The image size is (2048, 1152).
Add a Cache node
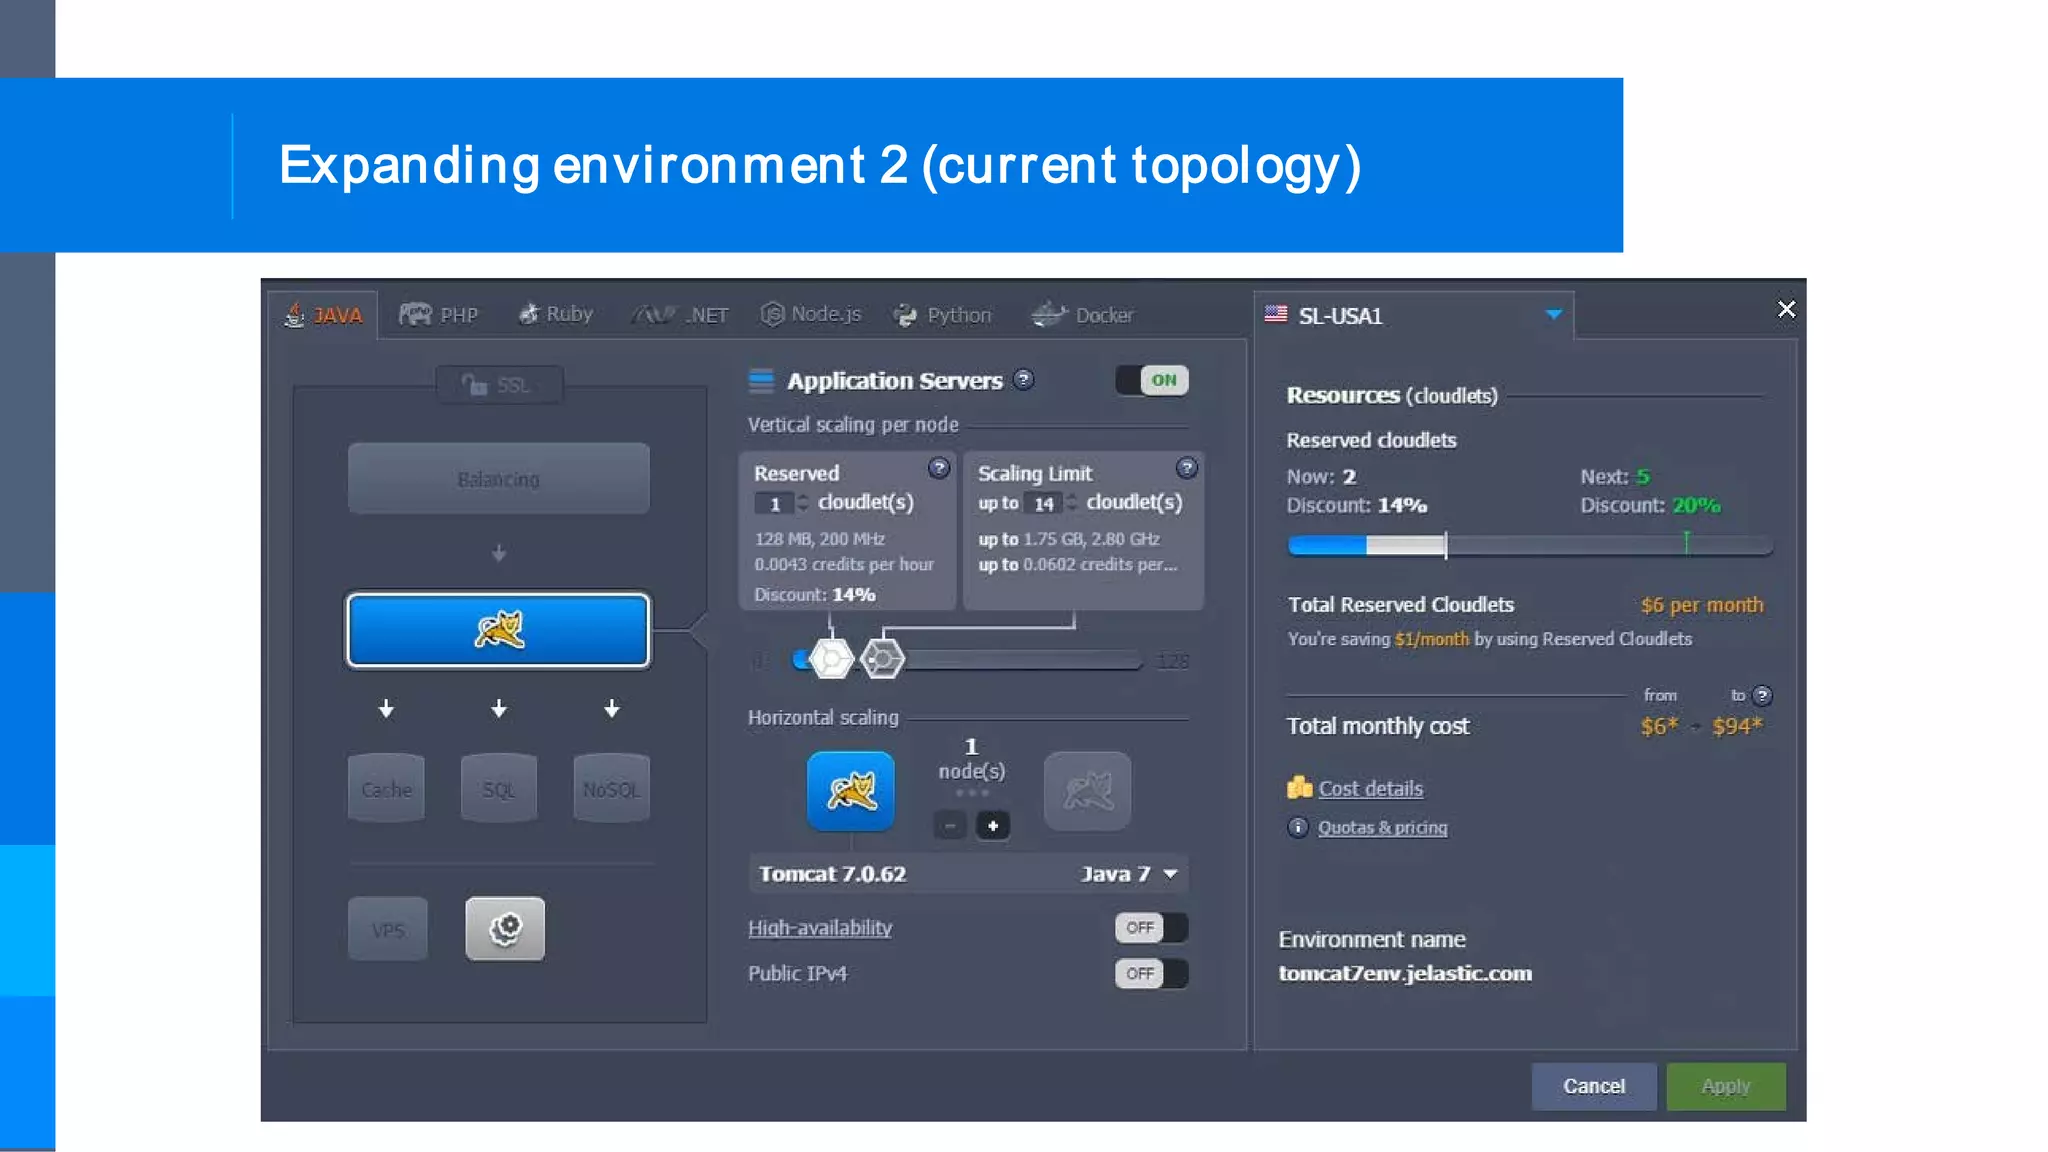[386, 789]
